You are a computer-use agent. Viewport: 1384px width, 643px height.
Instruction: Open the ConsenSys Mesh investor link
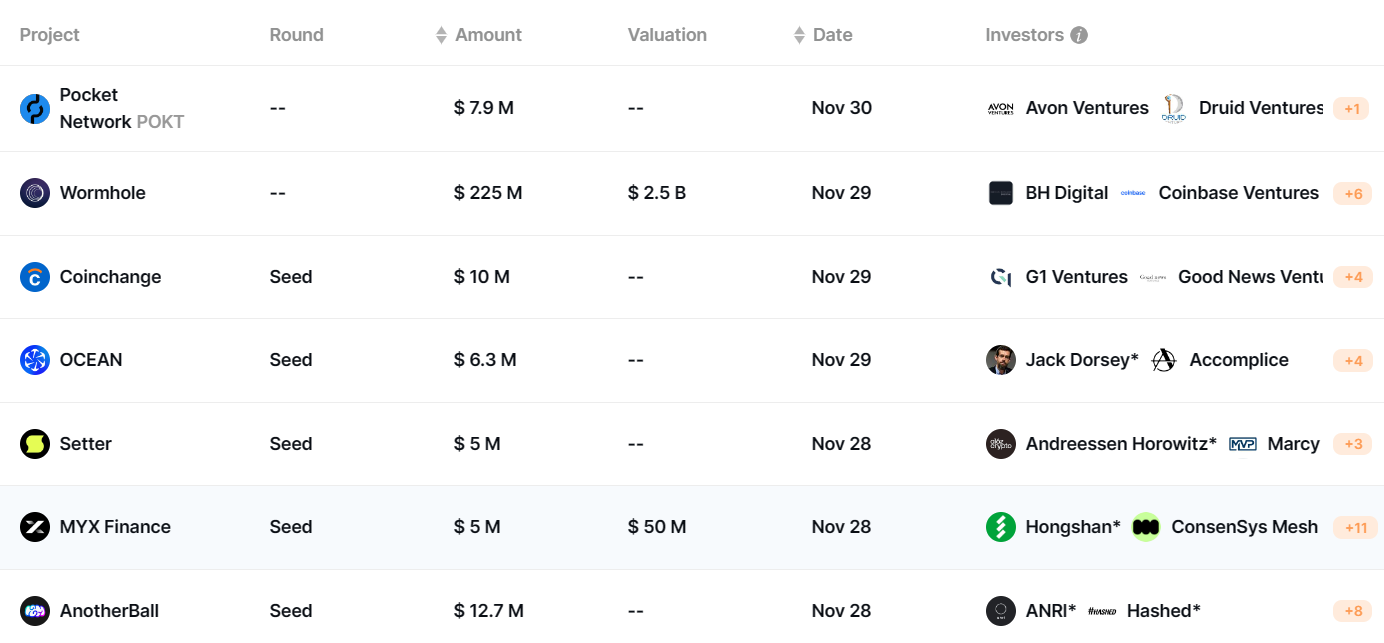click(1244, 527)
